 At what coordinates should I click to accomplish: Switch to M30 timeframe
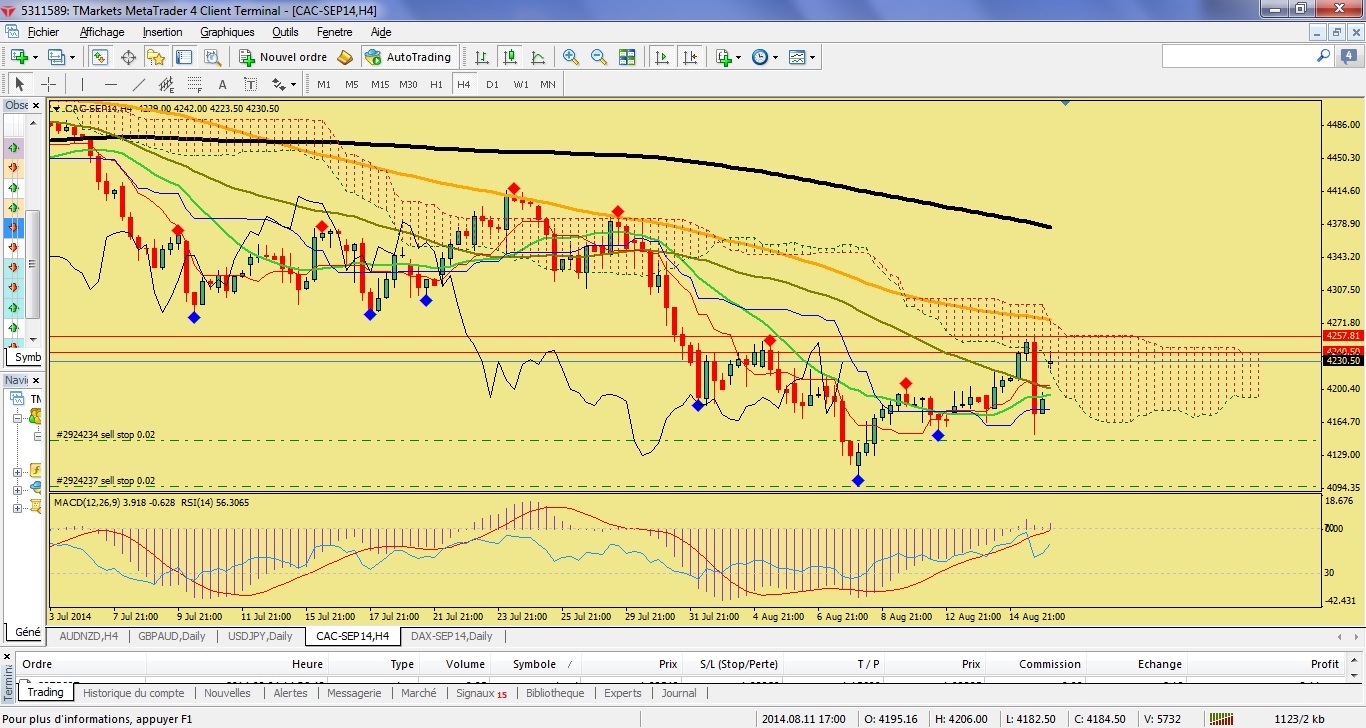point(408,84)
